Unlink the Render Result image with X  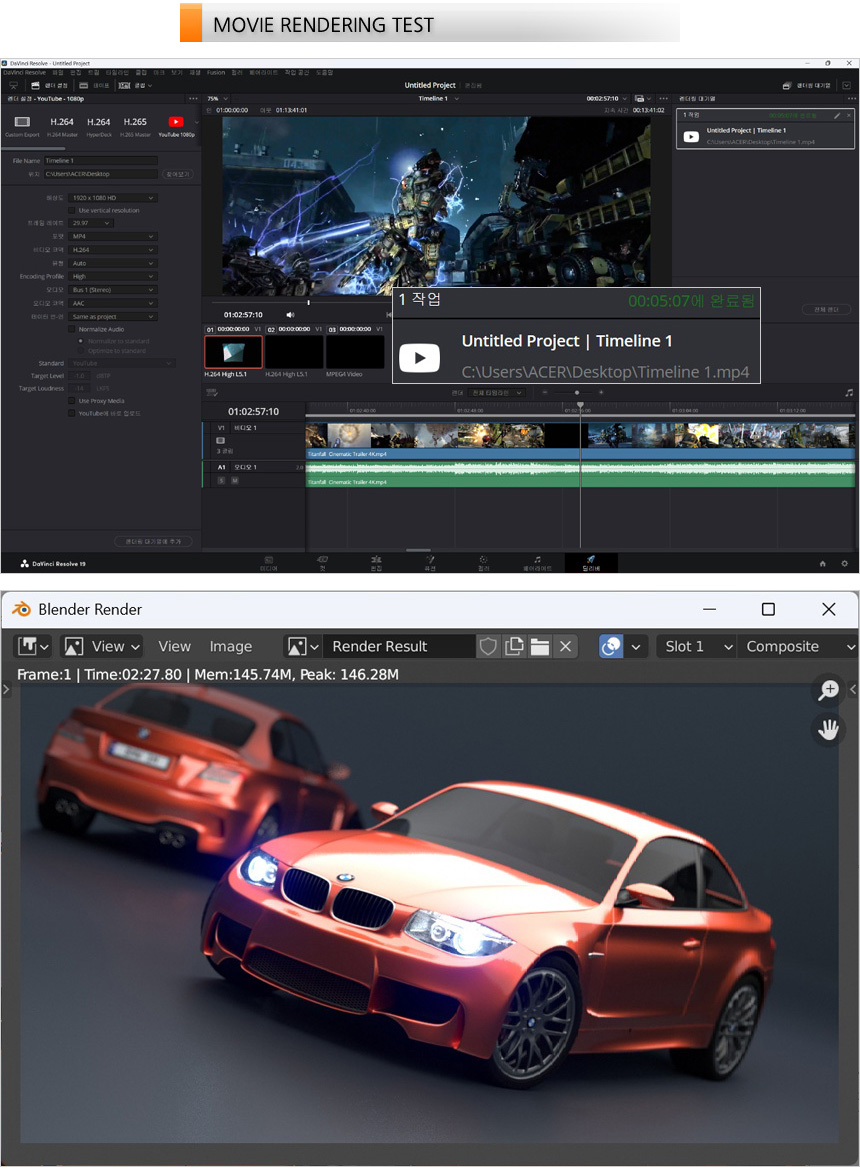tap(566, 646)
